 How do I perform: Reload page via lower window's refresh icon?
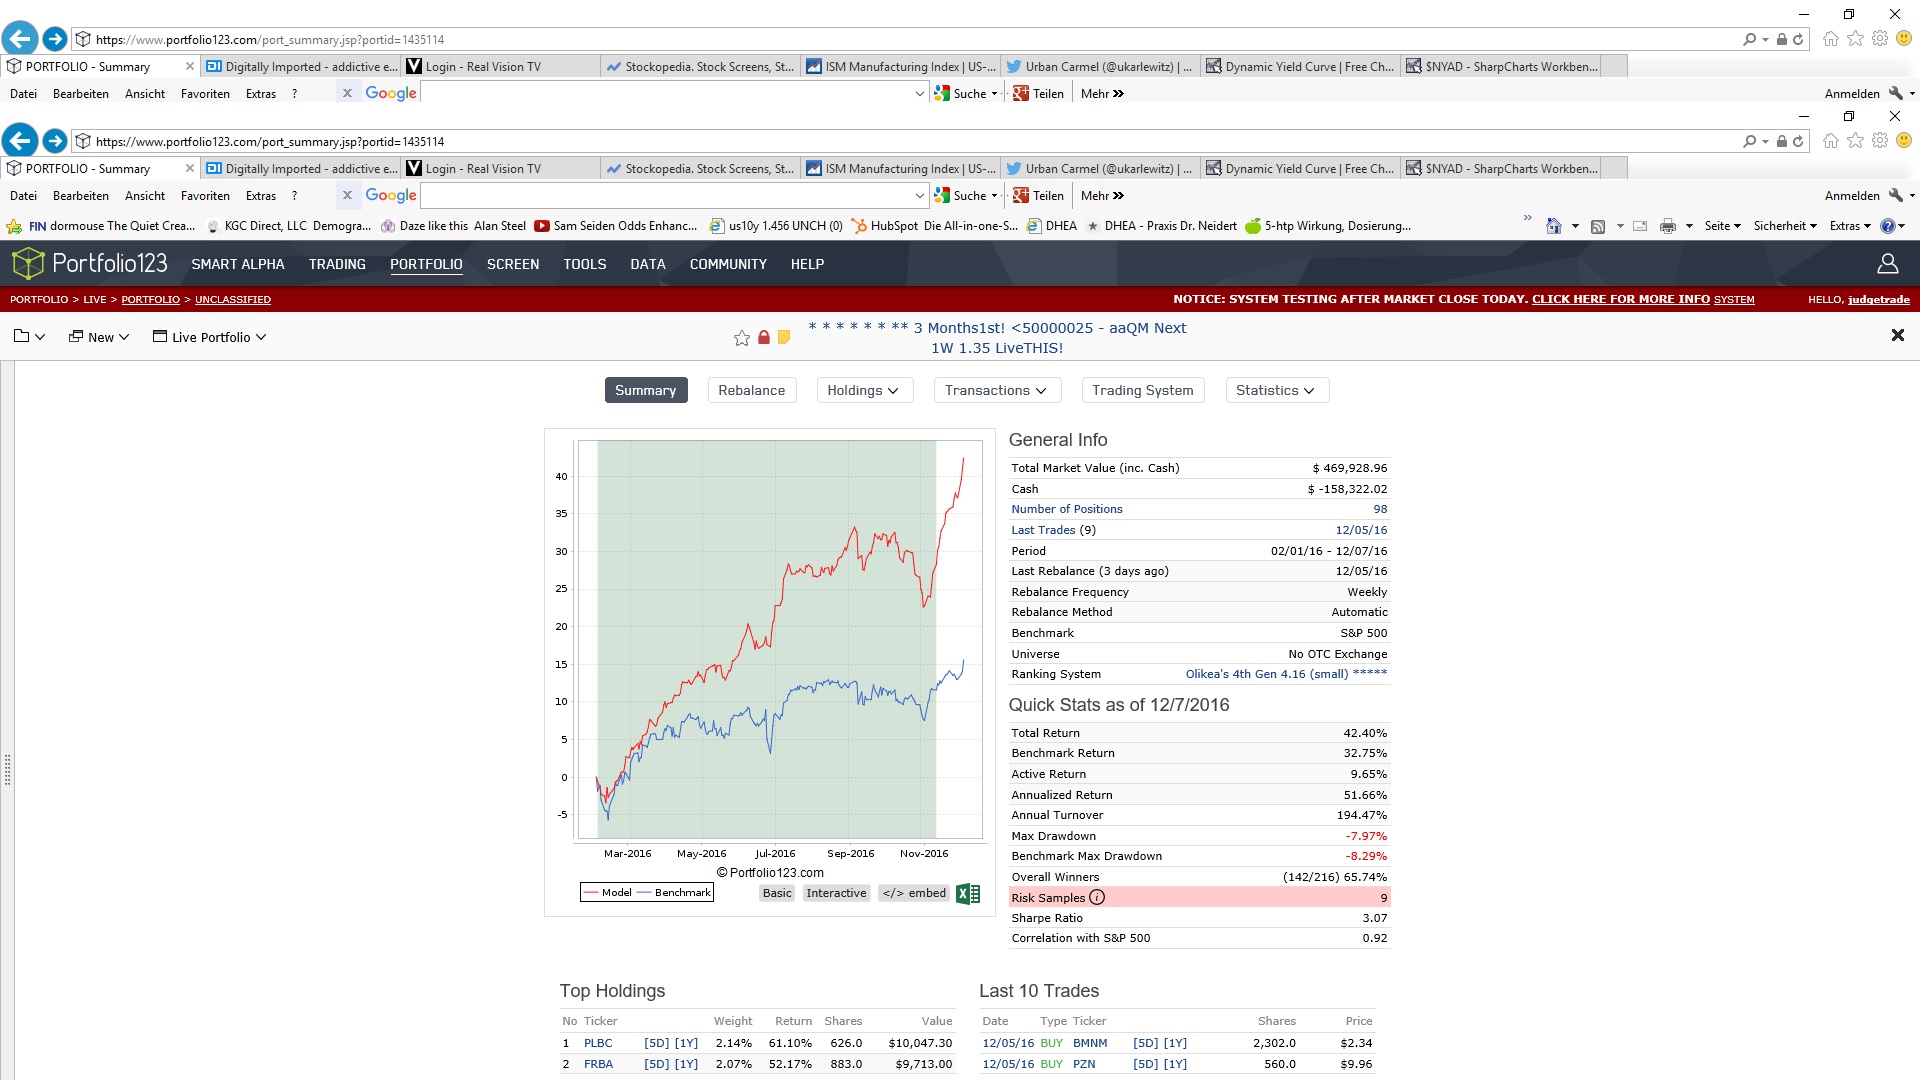coord(1798,141)
